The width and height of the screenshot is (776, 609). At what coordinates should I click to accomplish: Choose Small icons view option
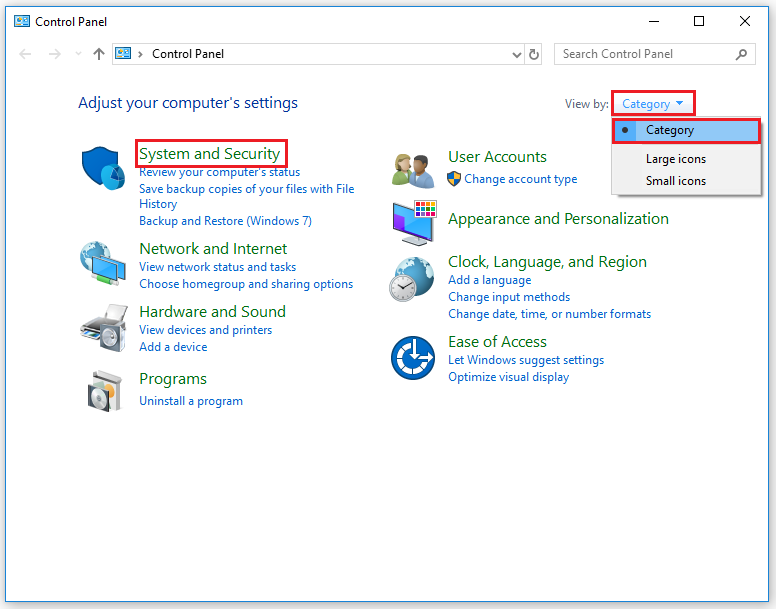pyautogui.click(x=675, y=181)
